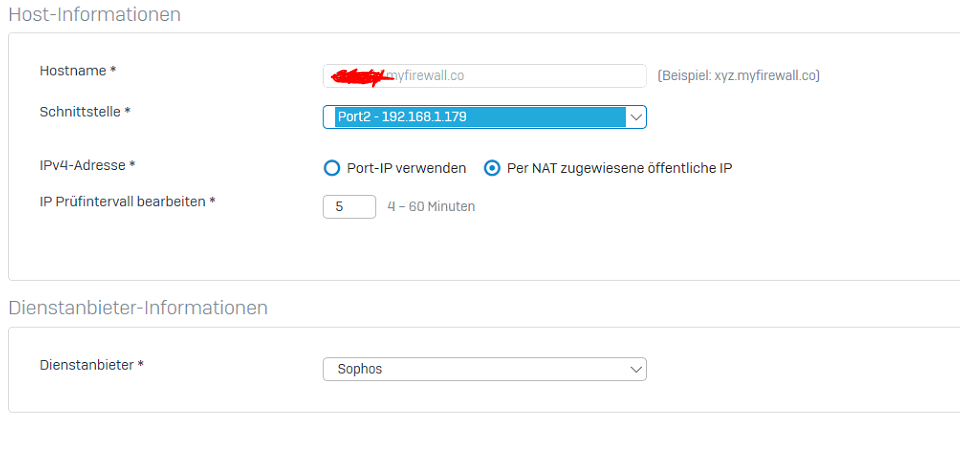Focus the IP Prüfintervall minutes field
960x452 pixels.
349,207
